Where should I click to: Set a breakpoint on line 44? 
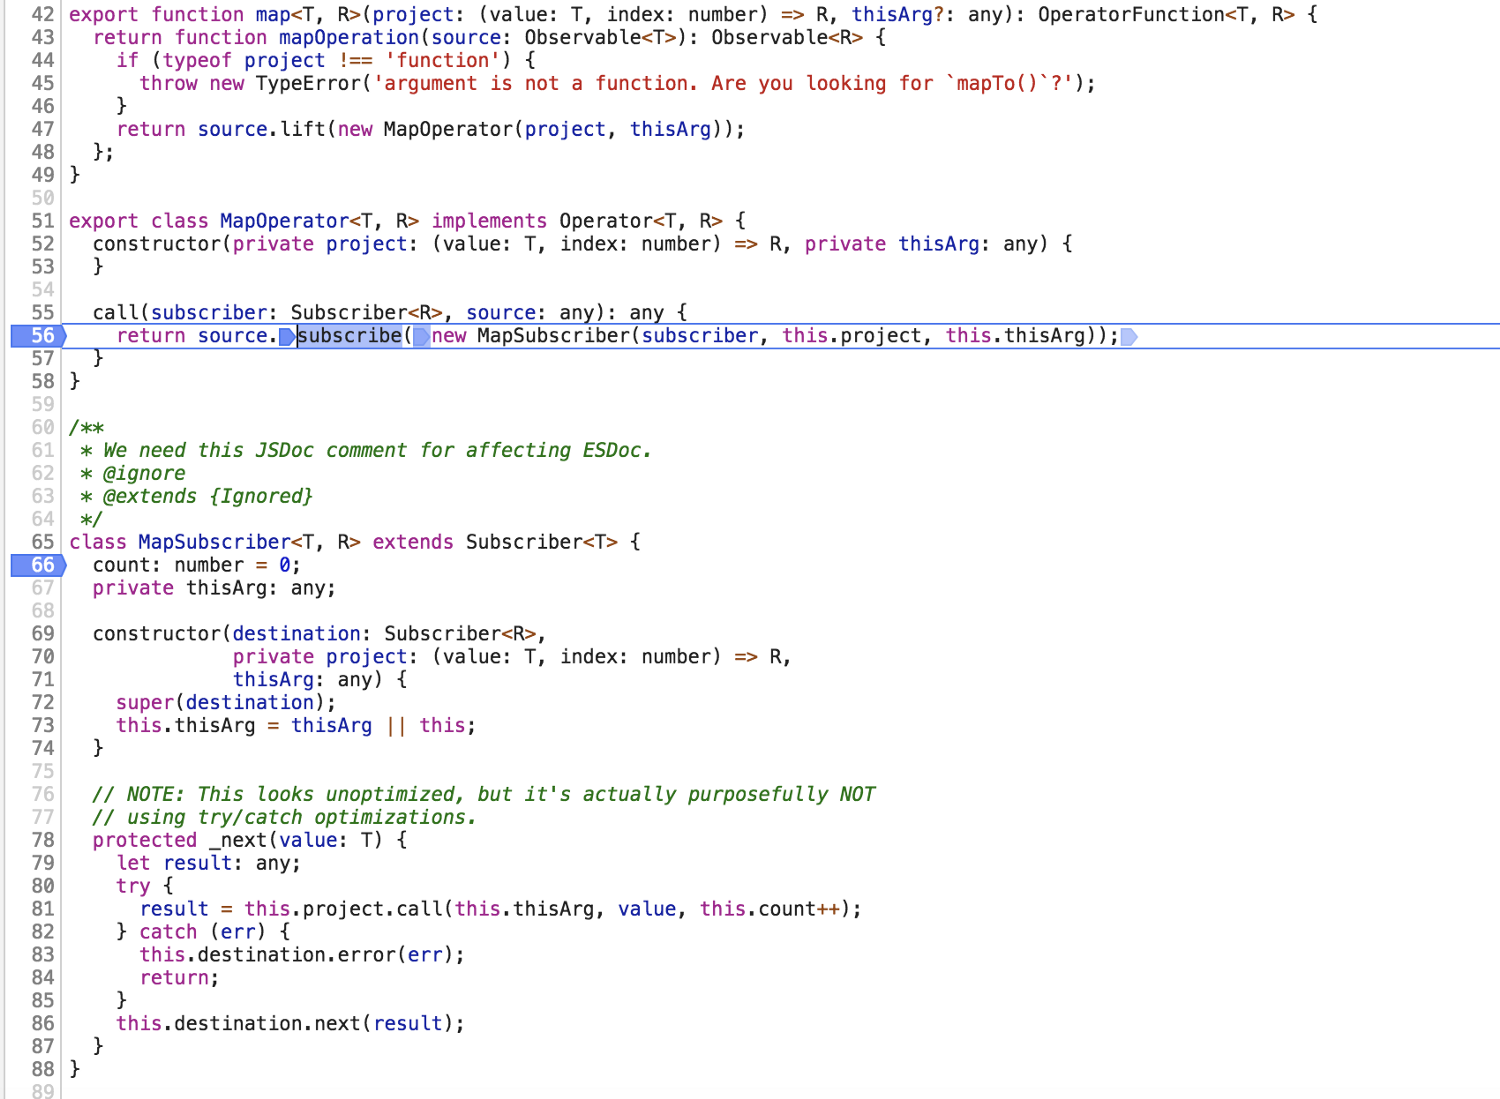42,60
